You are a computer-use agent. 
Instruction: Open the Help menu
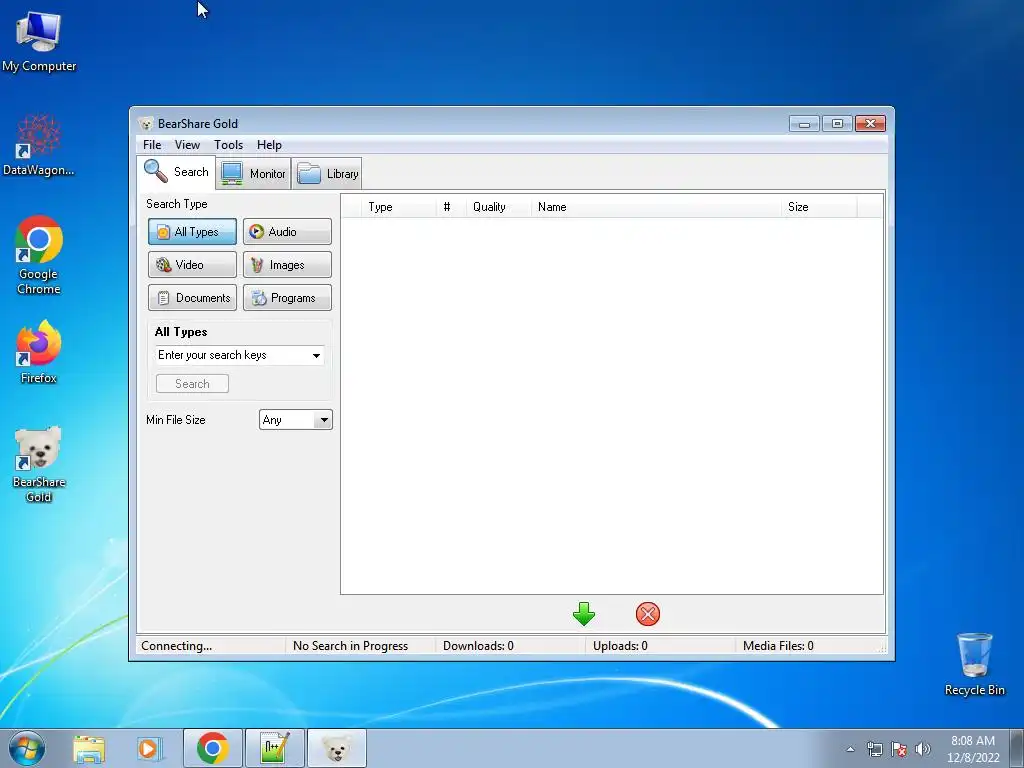(269, 145)
